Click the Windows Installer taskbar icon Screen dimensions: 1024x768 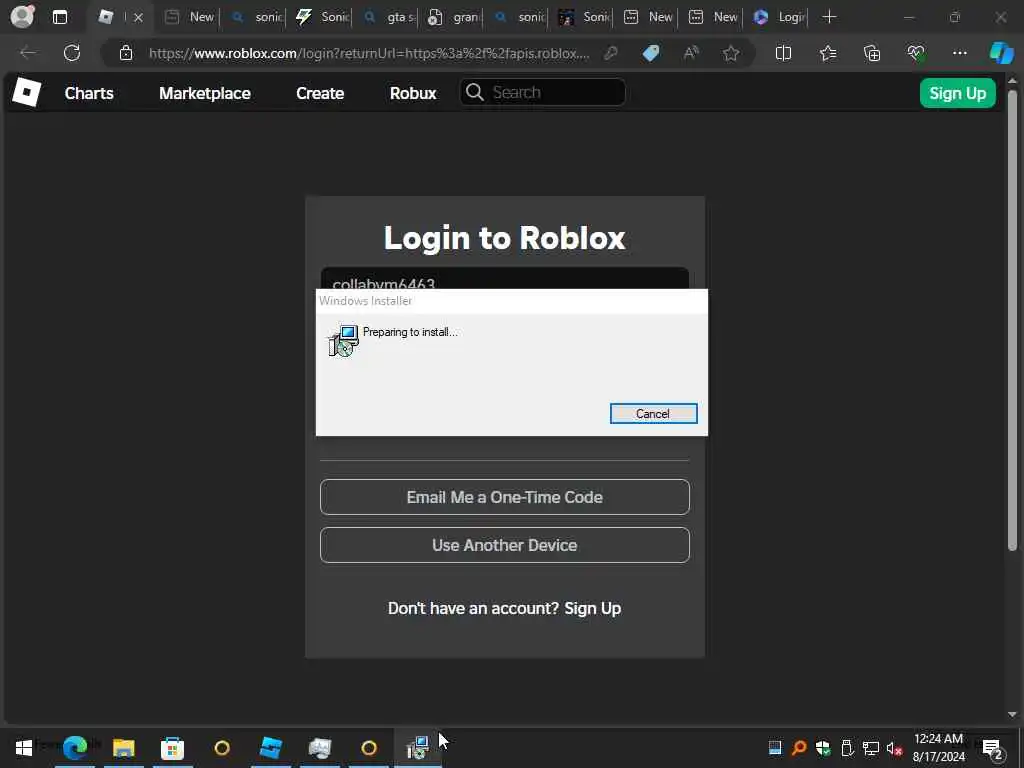(x=417, y=748)
